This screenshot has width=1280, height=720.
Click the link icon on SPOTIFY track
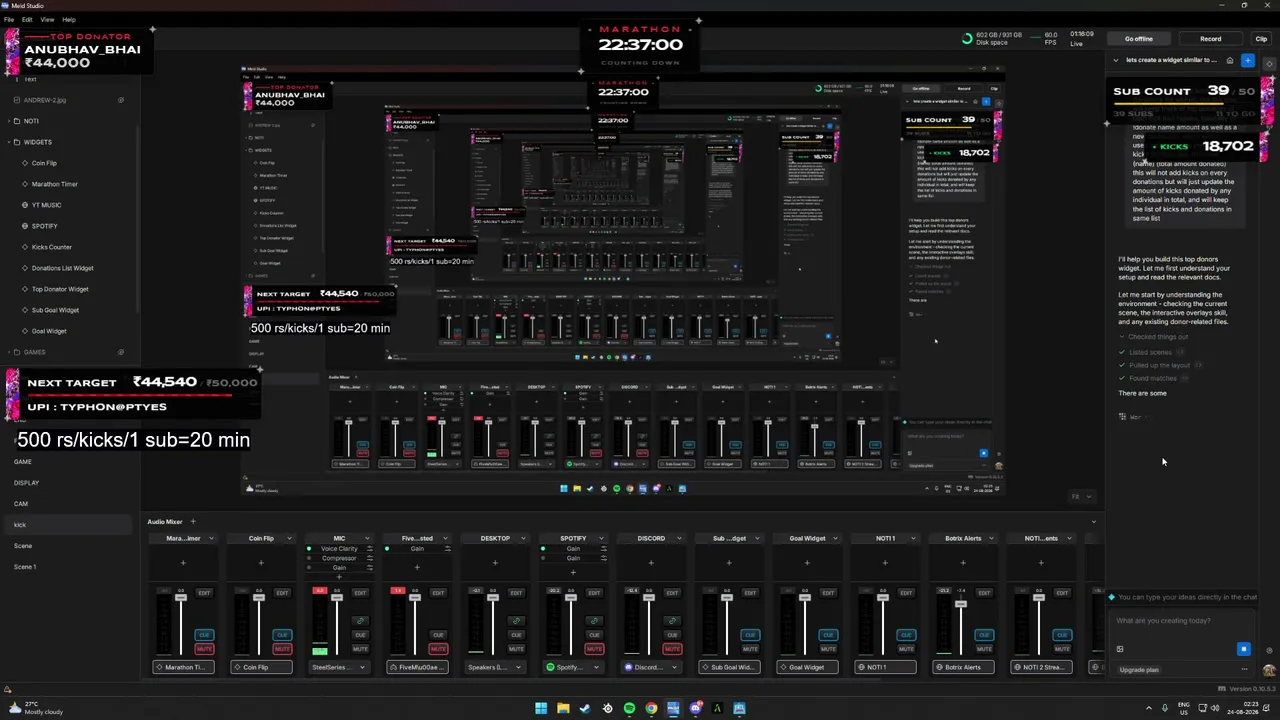pyautogui.click(x=594, y=621)
